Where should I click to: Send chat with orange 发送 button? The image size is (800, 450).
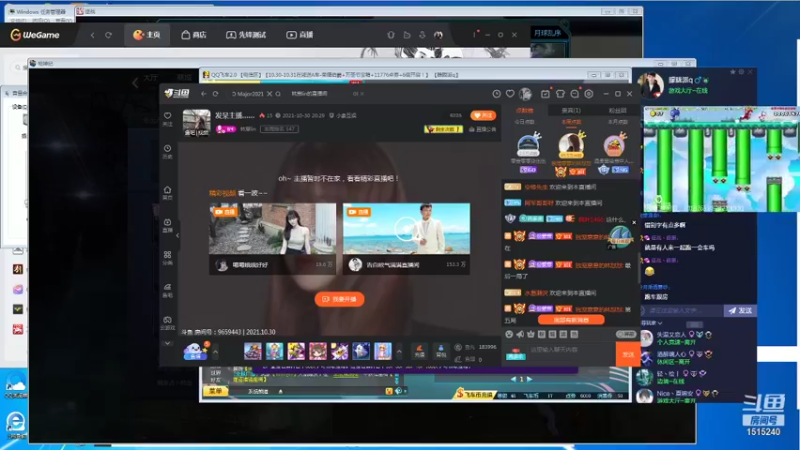[628, 354]
